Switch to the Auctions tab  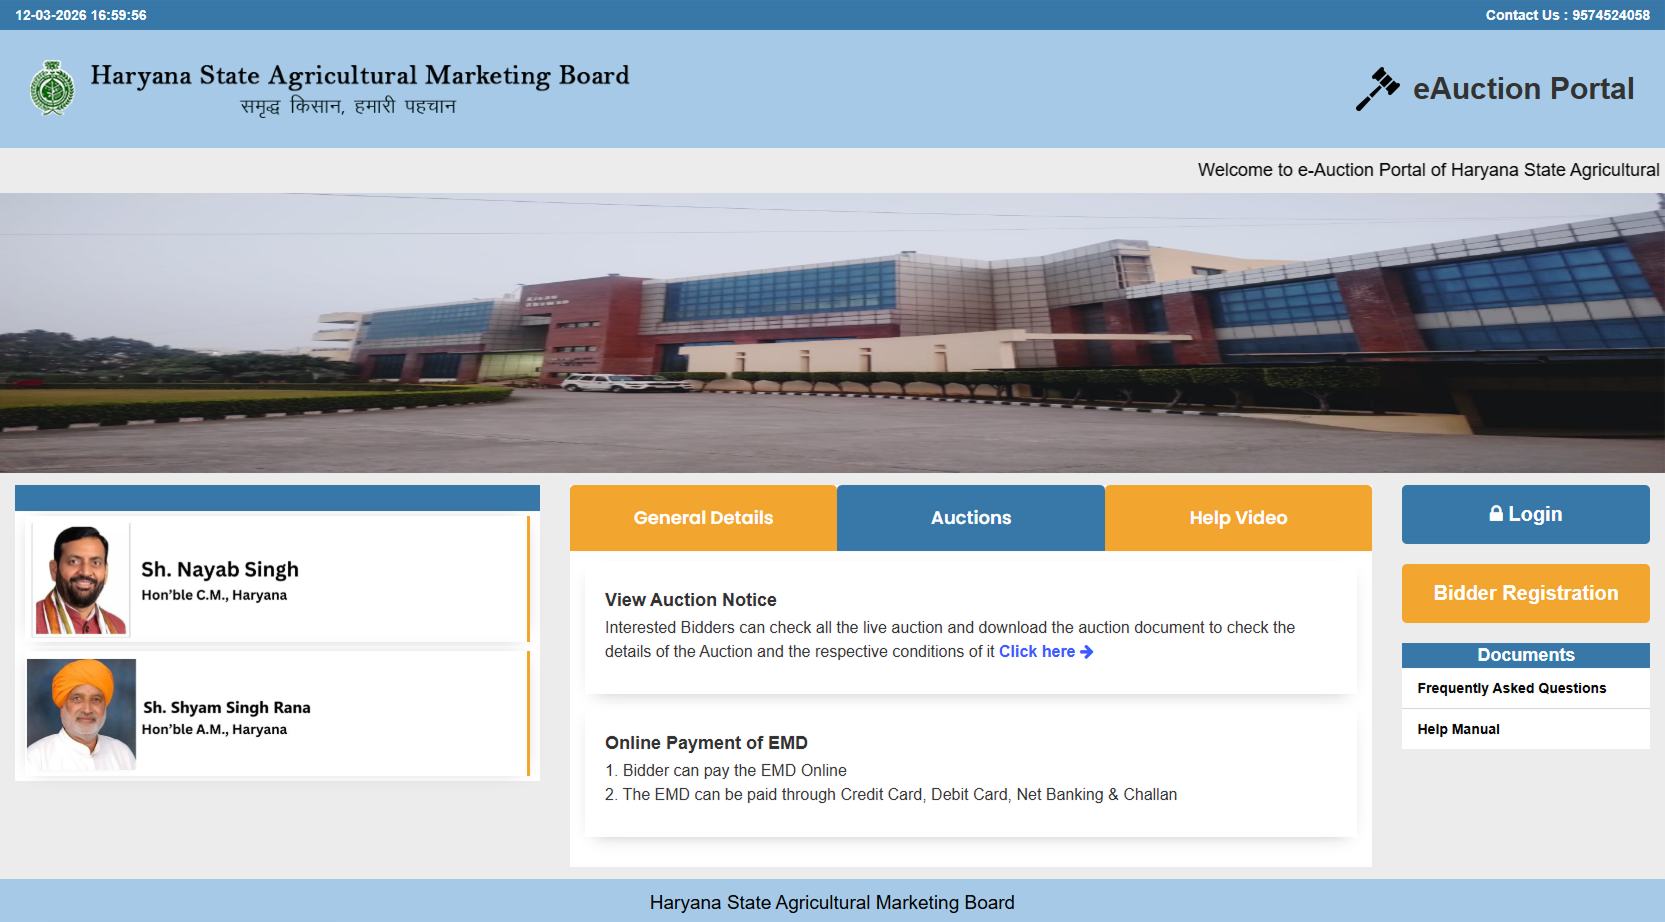[970, 518]
